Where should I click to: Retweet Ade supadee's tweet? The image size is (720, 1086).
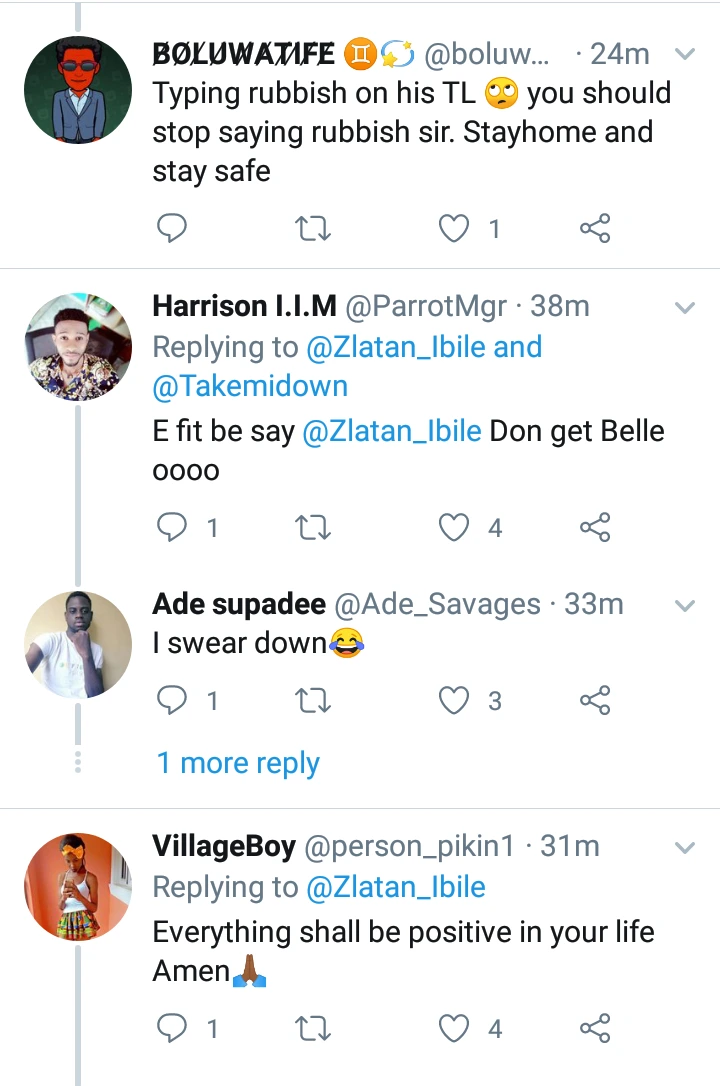pos(314,701)
